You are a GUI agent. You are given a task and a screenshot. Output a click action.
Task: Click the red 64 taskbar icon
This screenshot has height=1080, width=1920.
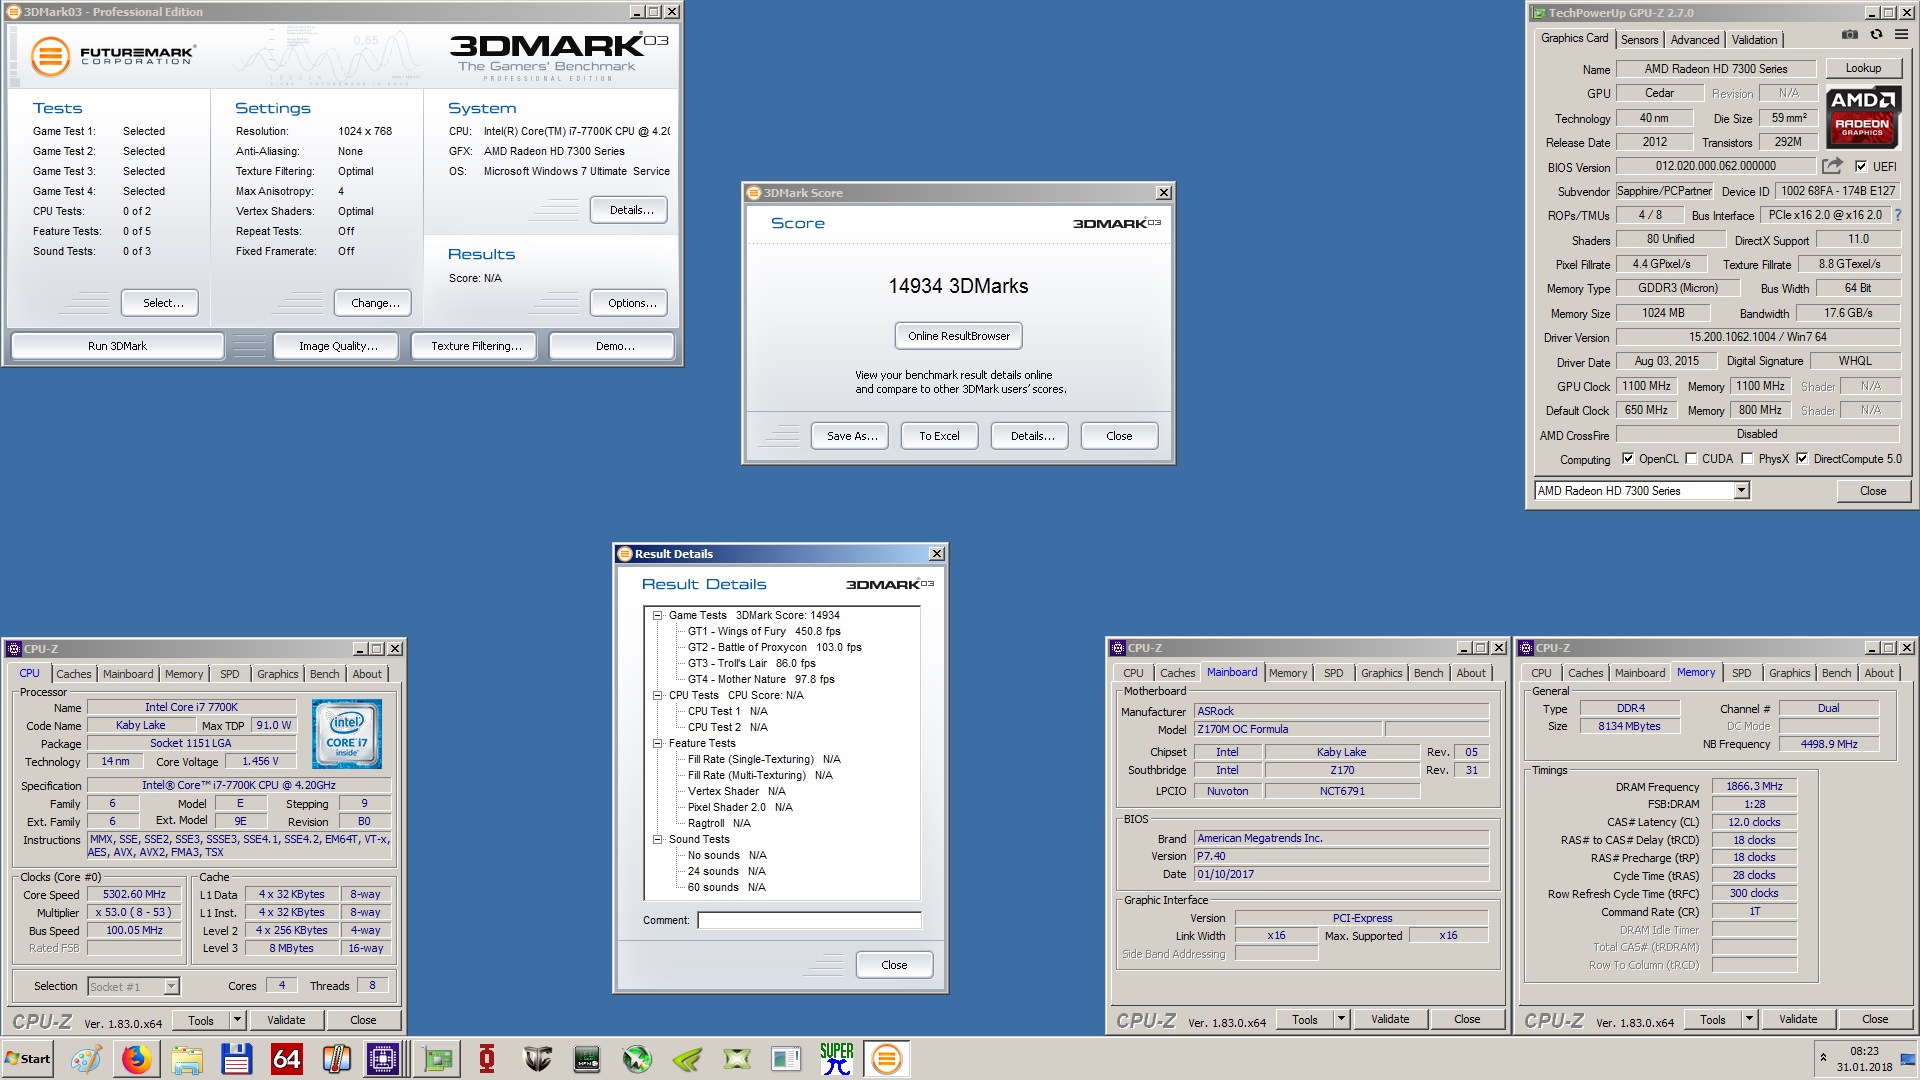tap(286, 1059)
